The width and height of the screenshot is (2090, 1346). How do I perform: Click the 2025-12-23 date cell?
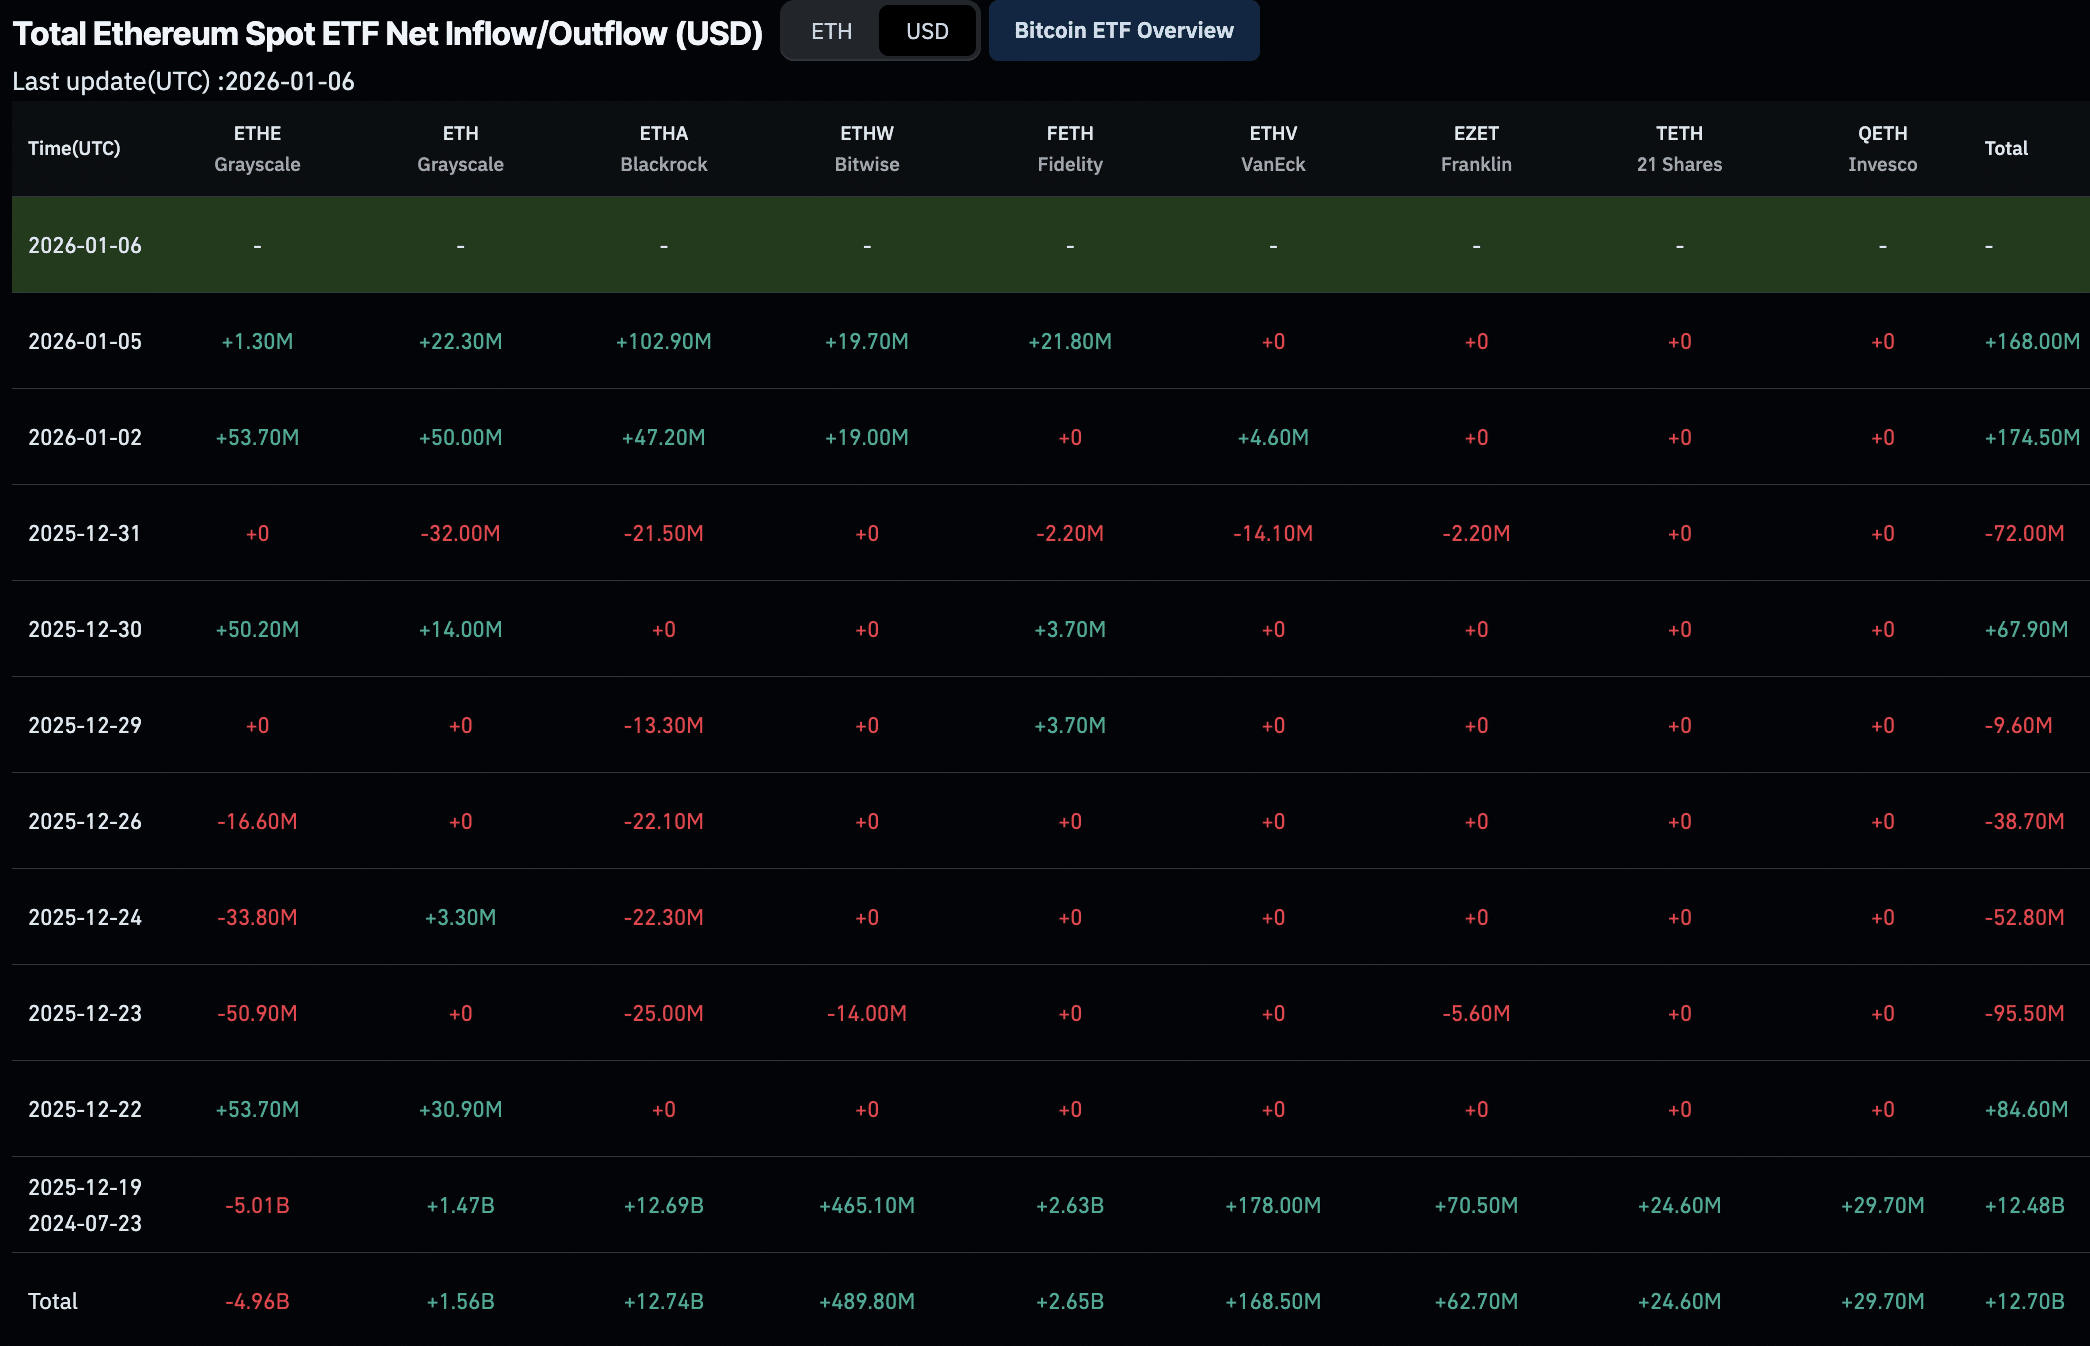(x=85, y=1013)
